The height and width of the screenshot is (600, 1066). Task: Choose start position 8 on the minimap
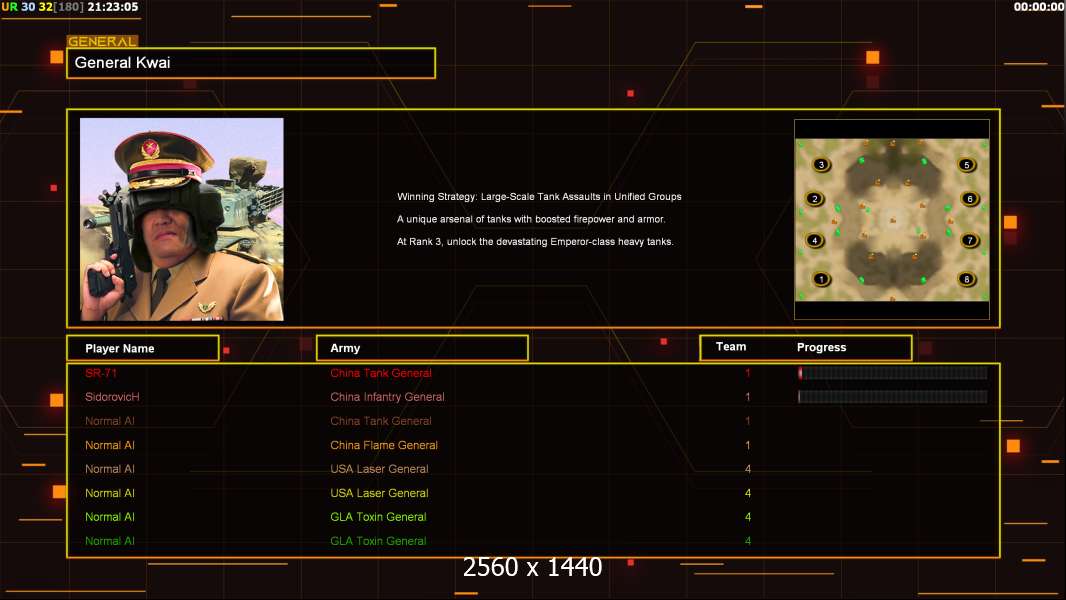click(x=966, y=280)
